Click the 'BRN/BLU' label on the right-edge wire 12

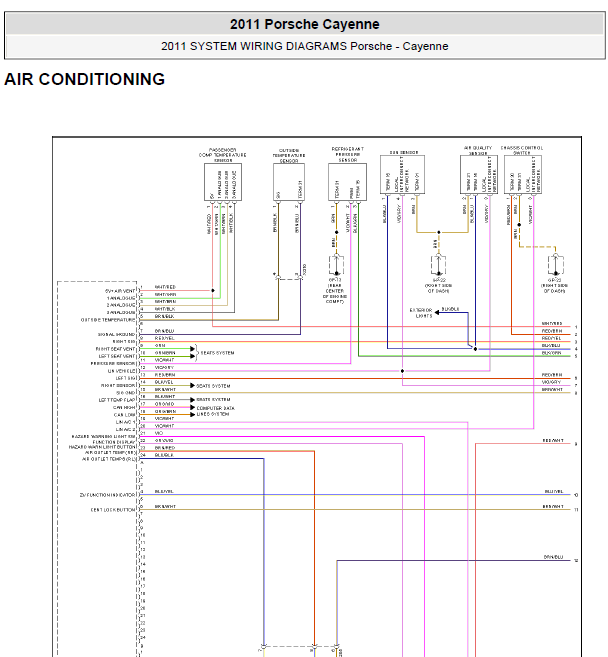[553, 557]
